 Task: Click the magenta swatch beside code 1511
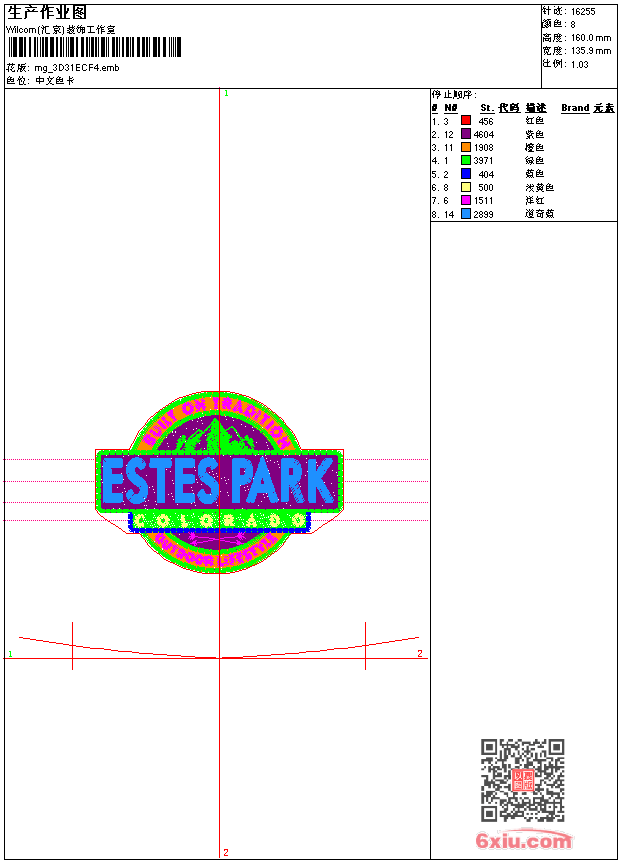pyautogui.click(x=466, y=200)
